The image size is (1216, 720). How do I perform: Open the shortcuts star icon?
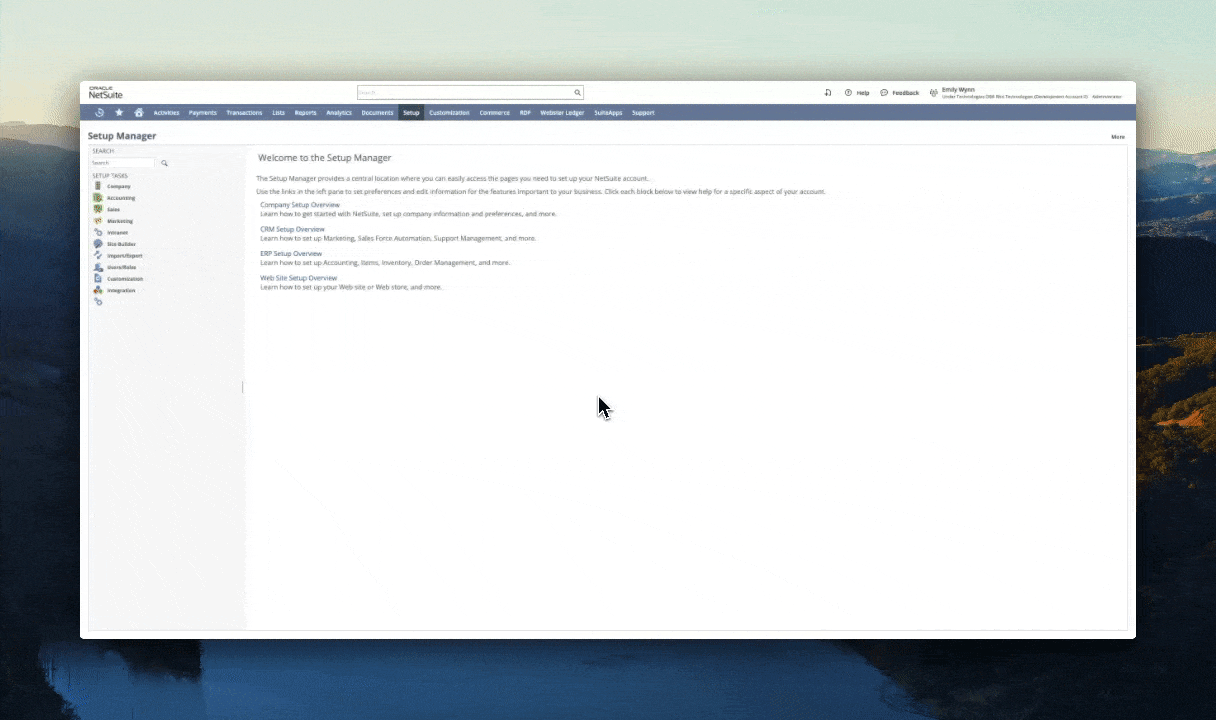[119, 112]
